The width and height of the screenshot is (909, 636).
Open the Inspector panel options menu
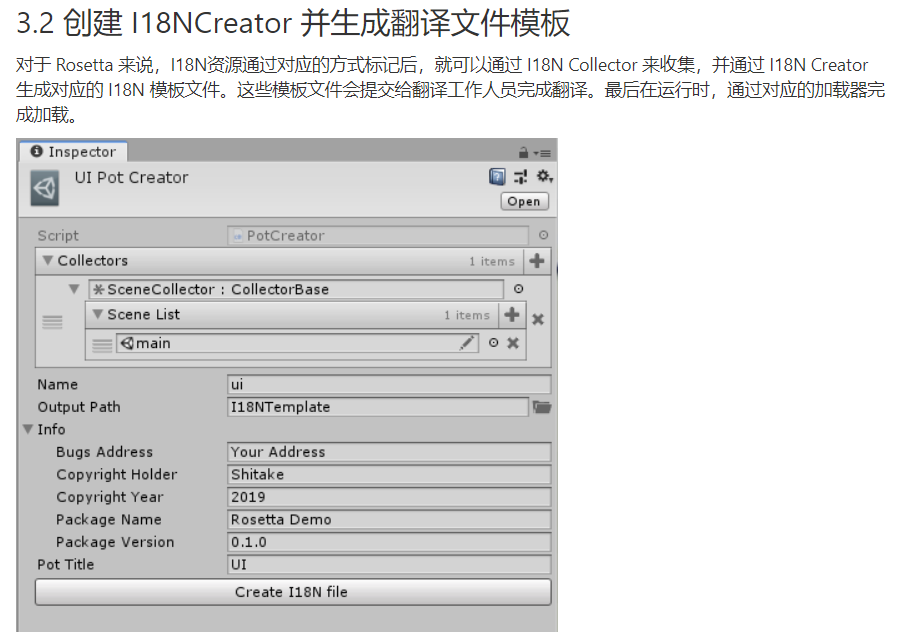pyautogui.click(x=543, y=154)
